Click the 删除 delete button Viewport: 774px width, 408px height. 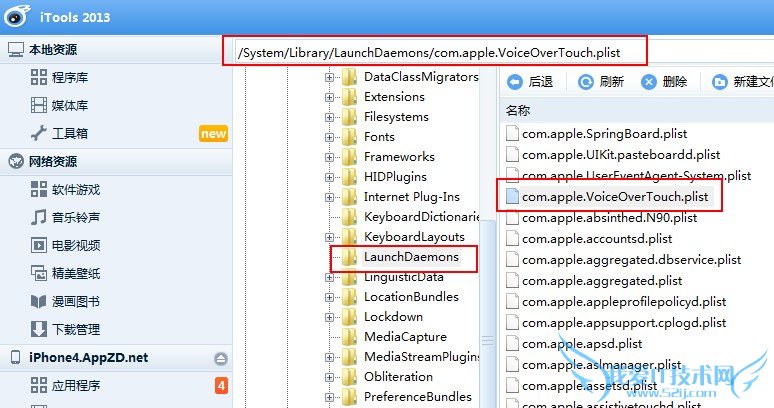tap(664, 81)
